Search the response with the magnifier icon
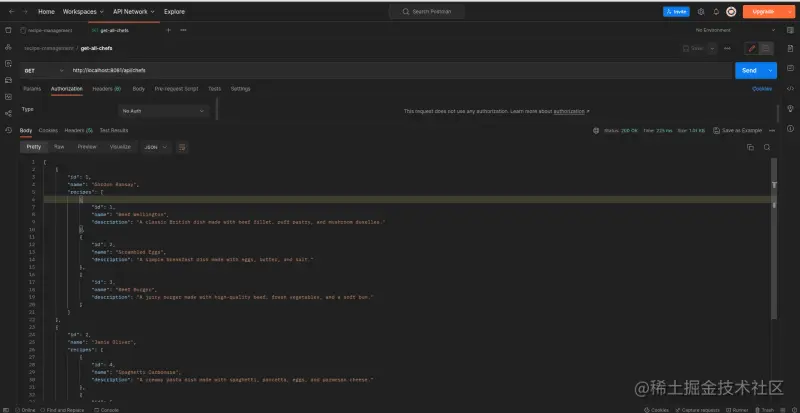This screenshot has width=800, height=413. (767, 147)
